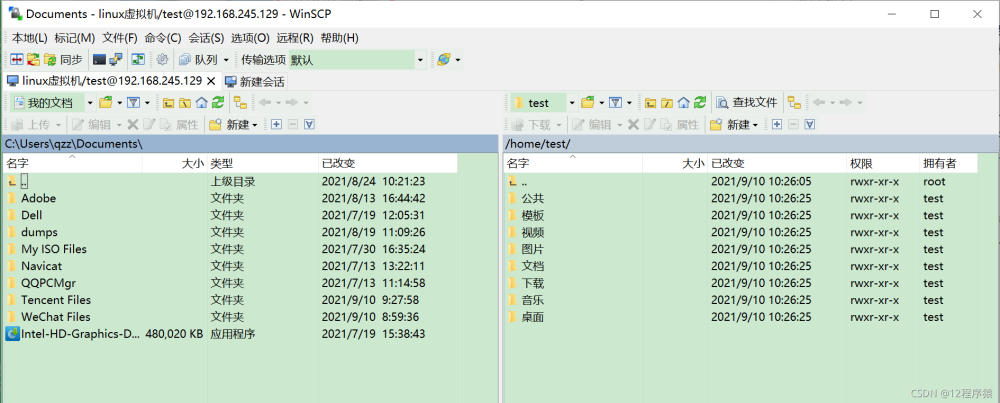The image size is (1000, 403).
Task: Open the 帮助(H) menu
Action: coord(339,38)
